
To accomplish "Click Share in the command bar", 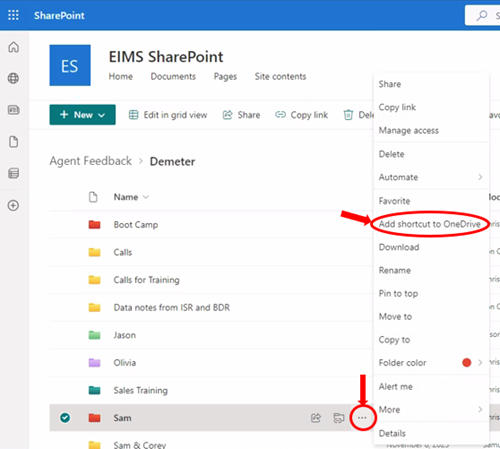I will click(241, 115).
